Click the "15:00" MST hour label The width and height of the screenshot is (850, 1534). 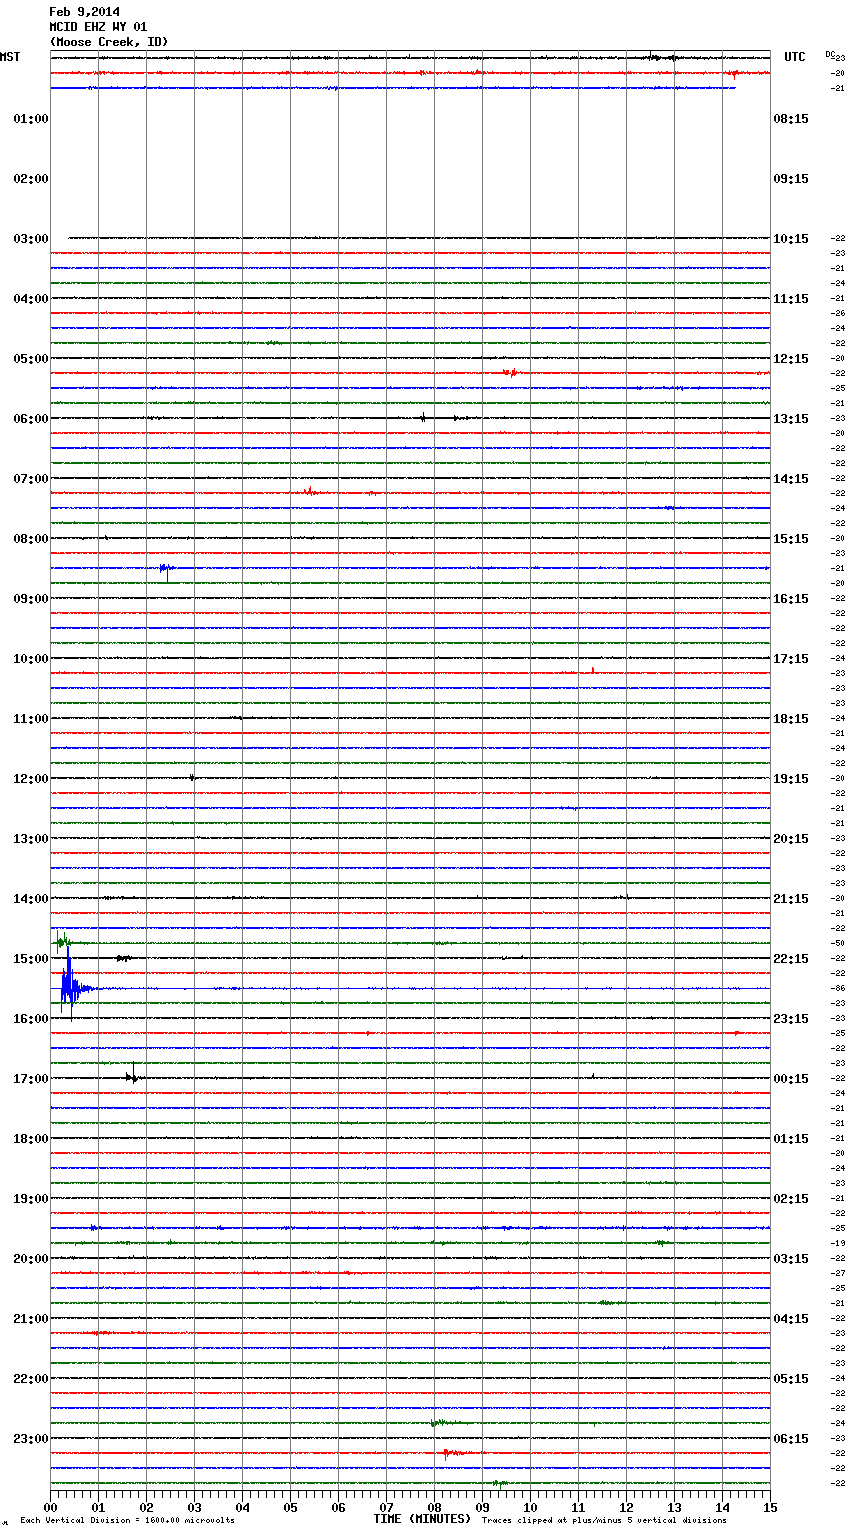click(31, 959)
